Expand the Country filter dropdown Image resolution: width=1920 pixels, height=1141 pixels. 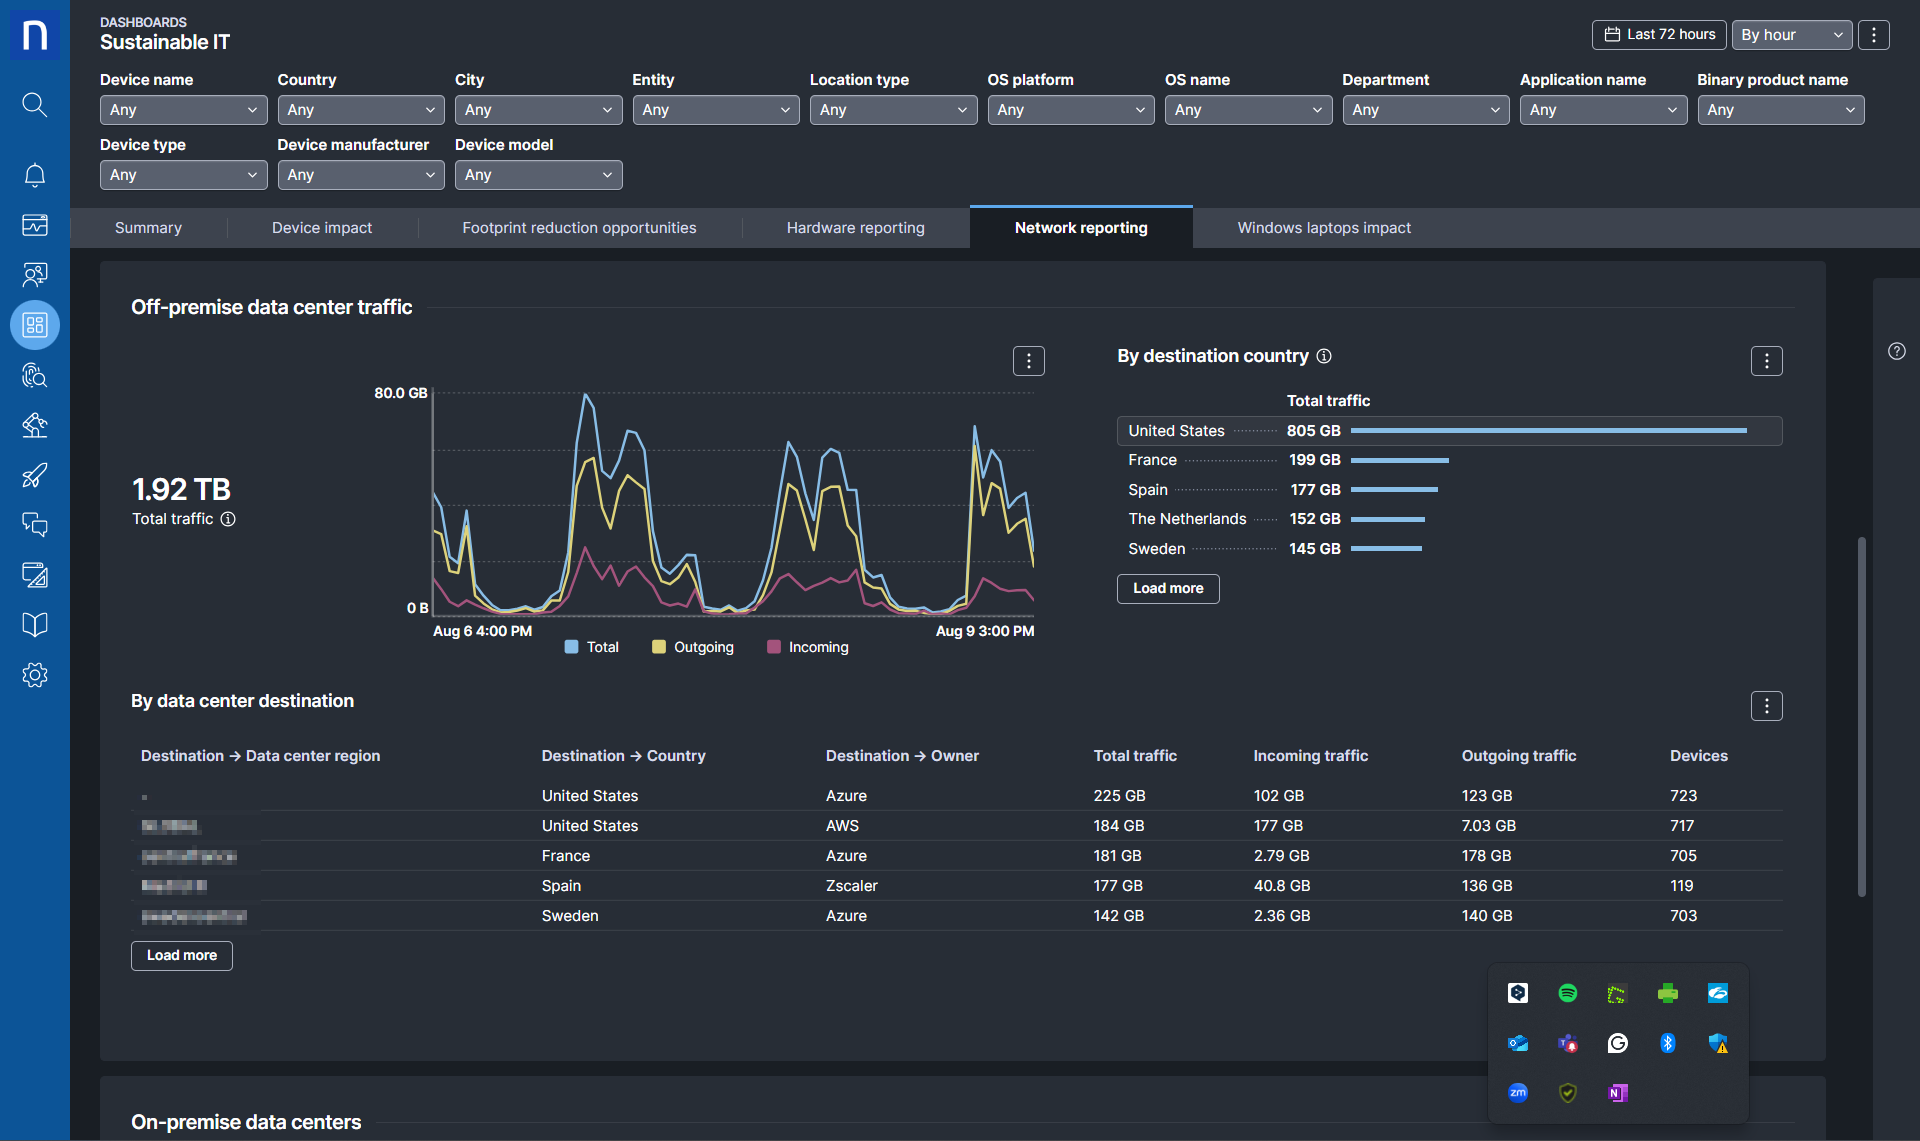point(360,110)
